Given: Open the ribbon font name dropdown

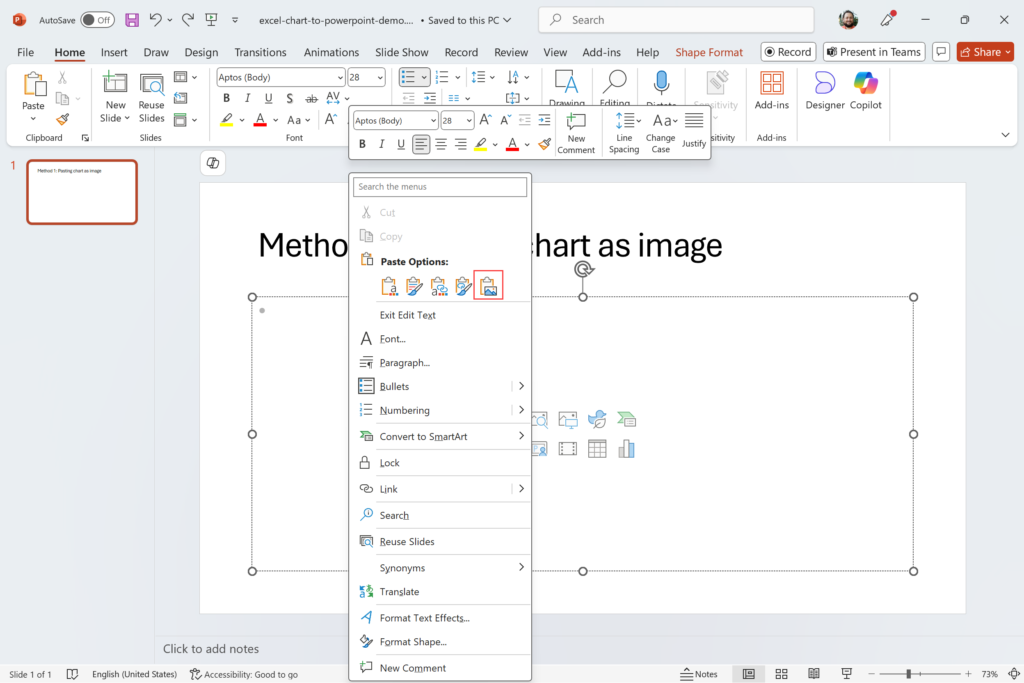Looking at the screenshot, I should tap(340, 77).
